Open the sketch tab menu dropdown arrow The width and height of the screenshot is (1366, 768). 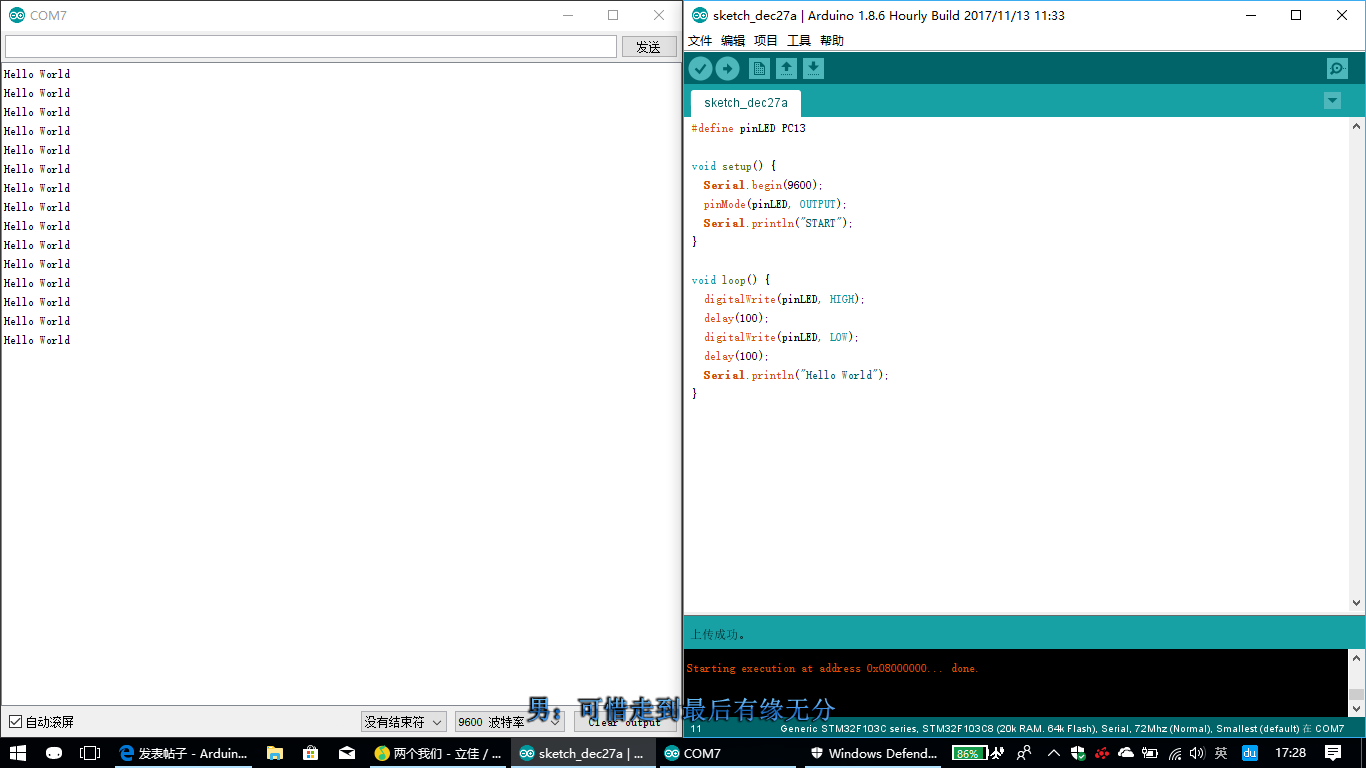pyautogui.click(x=1332, y=100)
